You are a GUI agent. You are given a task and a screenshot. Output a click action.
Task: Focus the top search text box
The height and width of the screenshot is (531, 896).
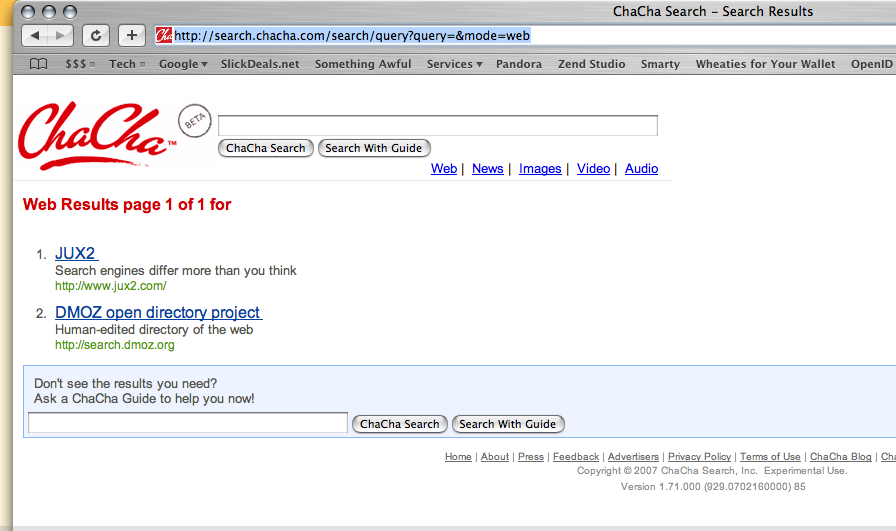(x=438, y=125)
